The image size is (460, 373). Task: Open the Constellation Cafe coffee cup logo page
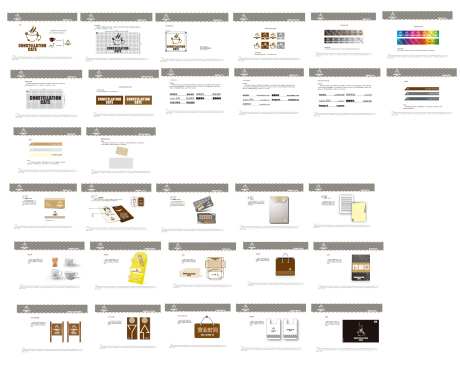pyautogui.click(x=42, y=37)
